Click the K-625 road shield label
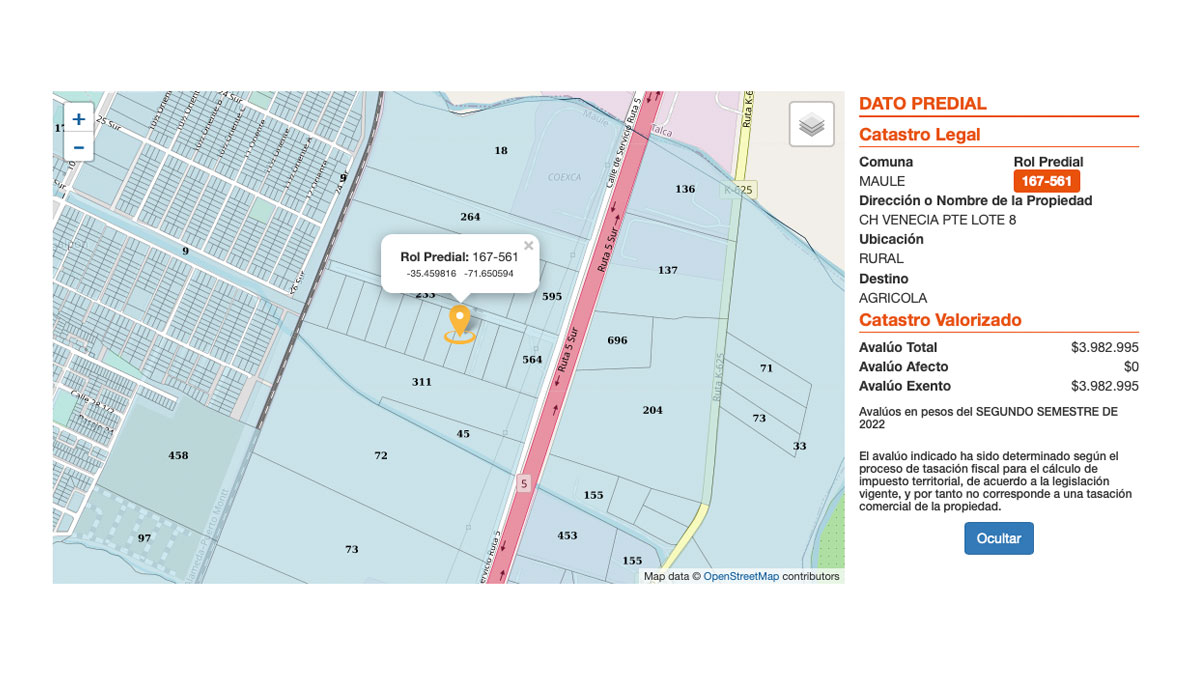 [x=740, y=189]
